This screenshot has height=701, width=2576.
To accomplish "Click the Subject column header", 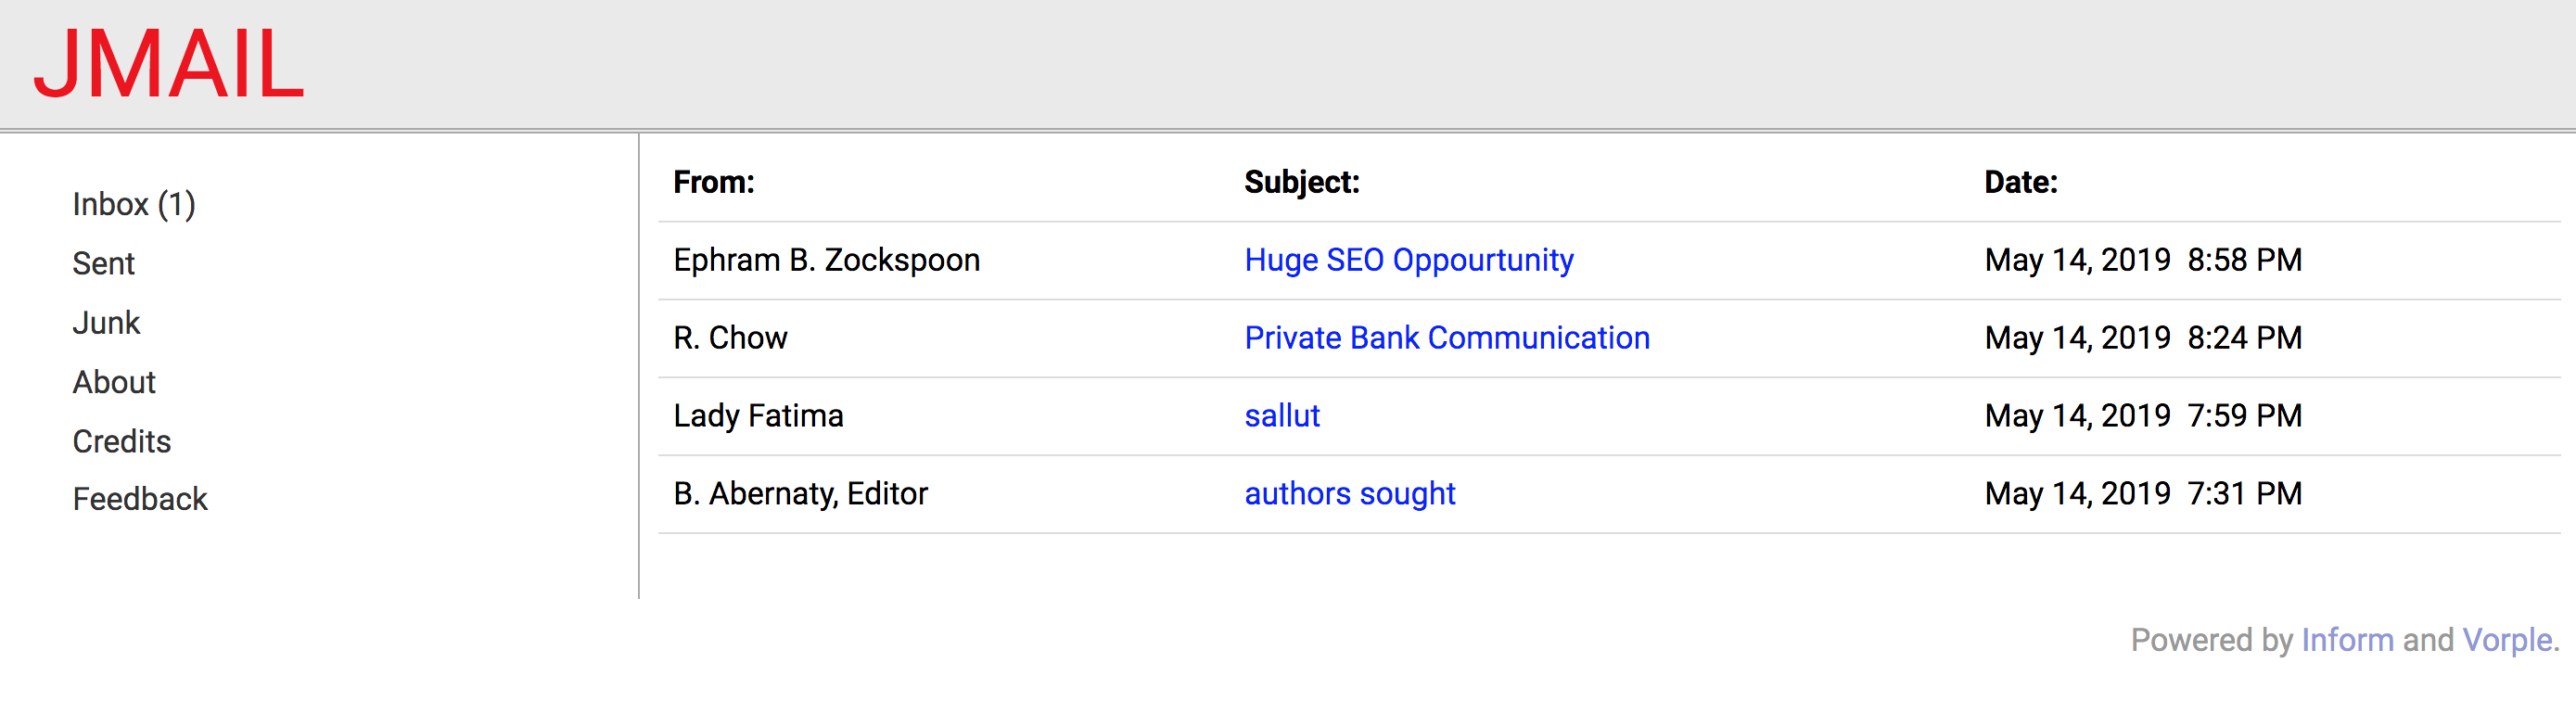I will (x=1301, y=182).
